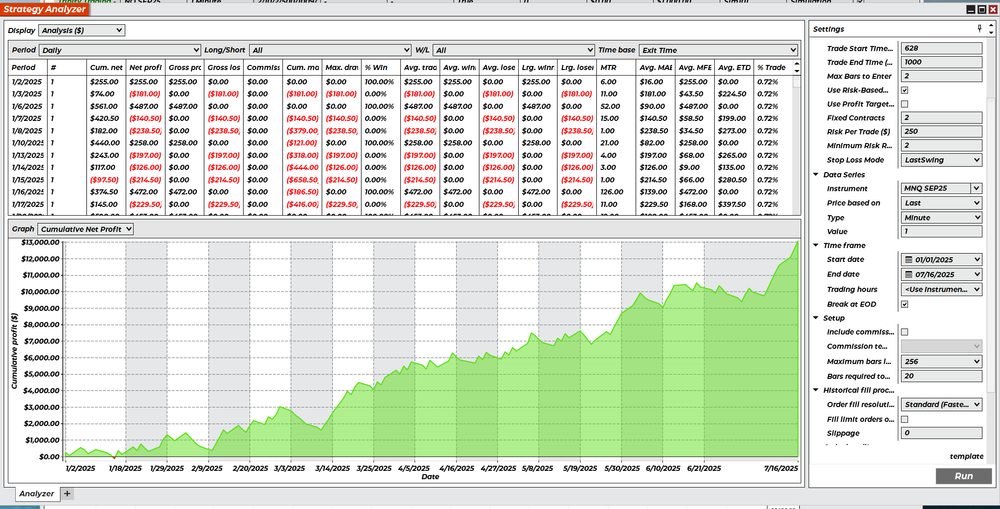Sort by the MTR column header
The image size is (1000, 509).
[x=616, y=68]
